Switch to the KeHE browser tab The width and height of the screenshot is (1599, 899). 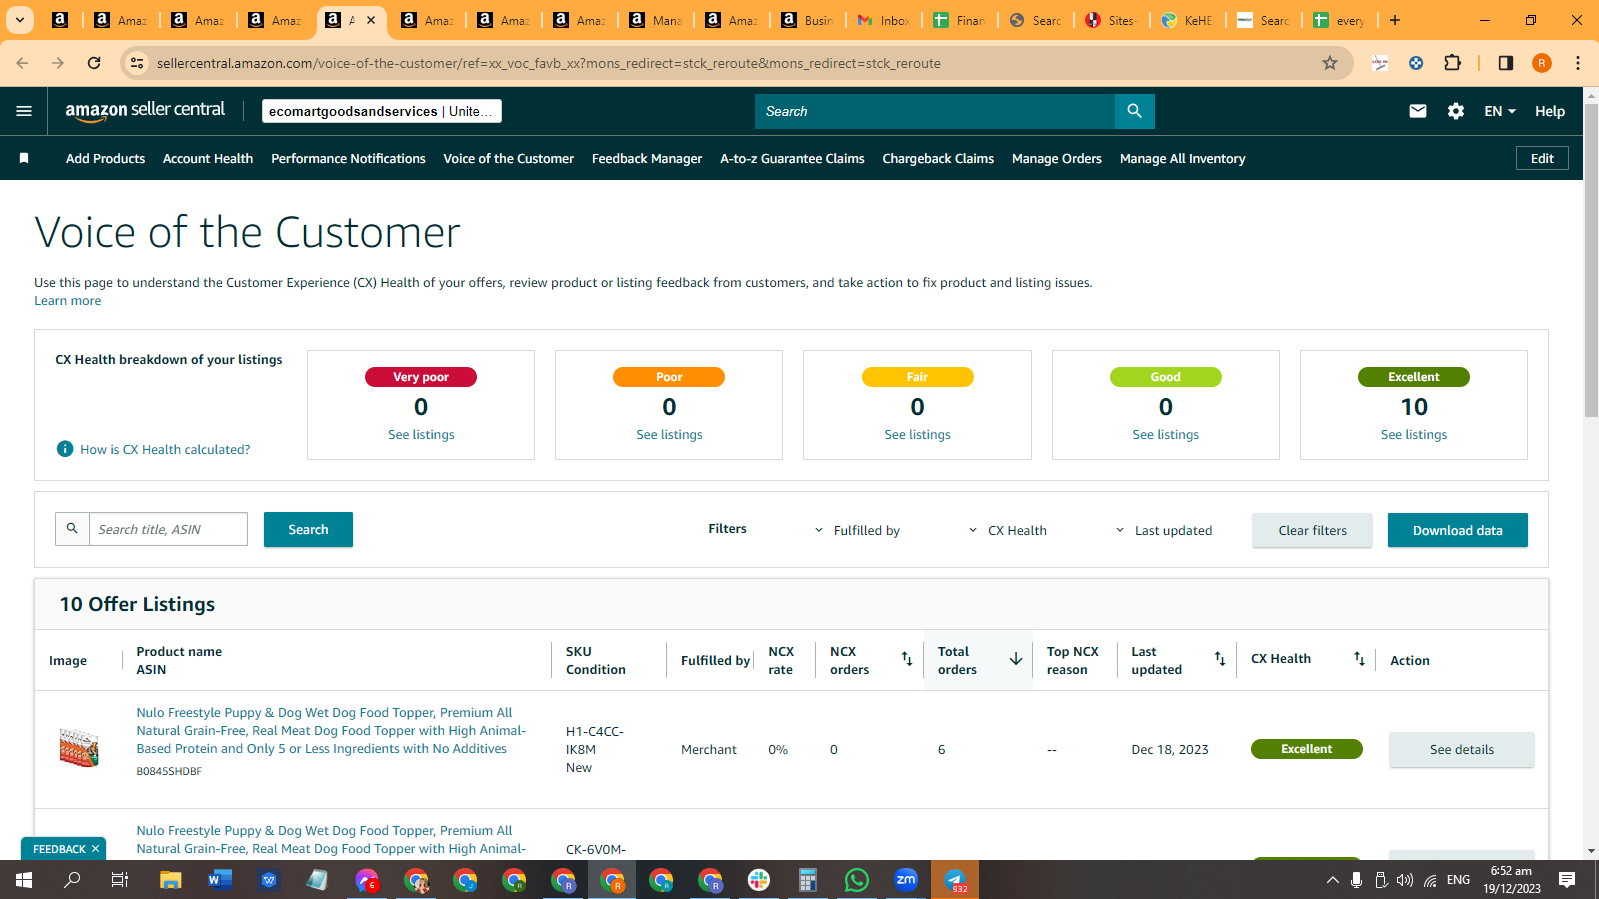[x=1187, y=20]
